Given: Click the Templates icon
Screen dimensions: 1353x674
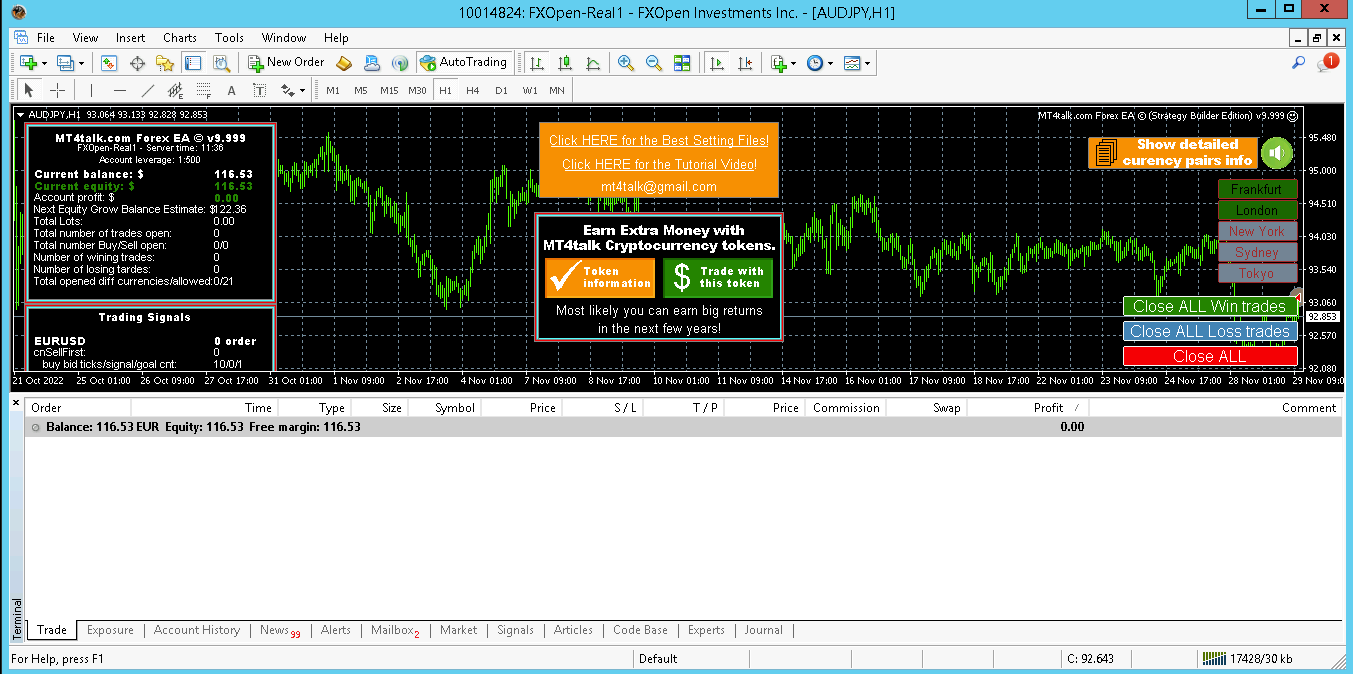Looking at the screenshot, I should point(852,62).
